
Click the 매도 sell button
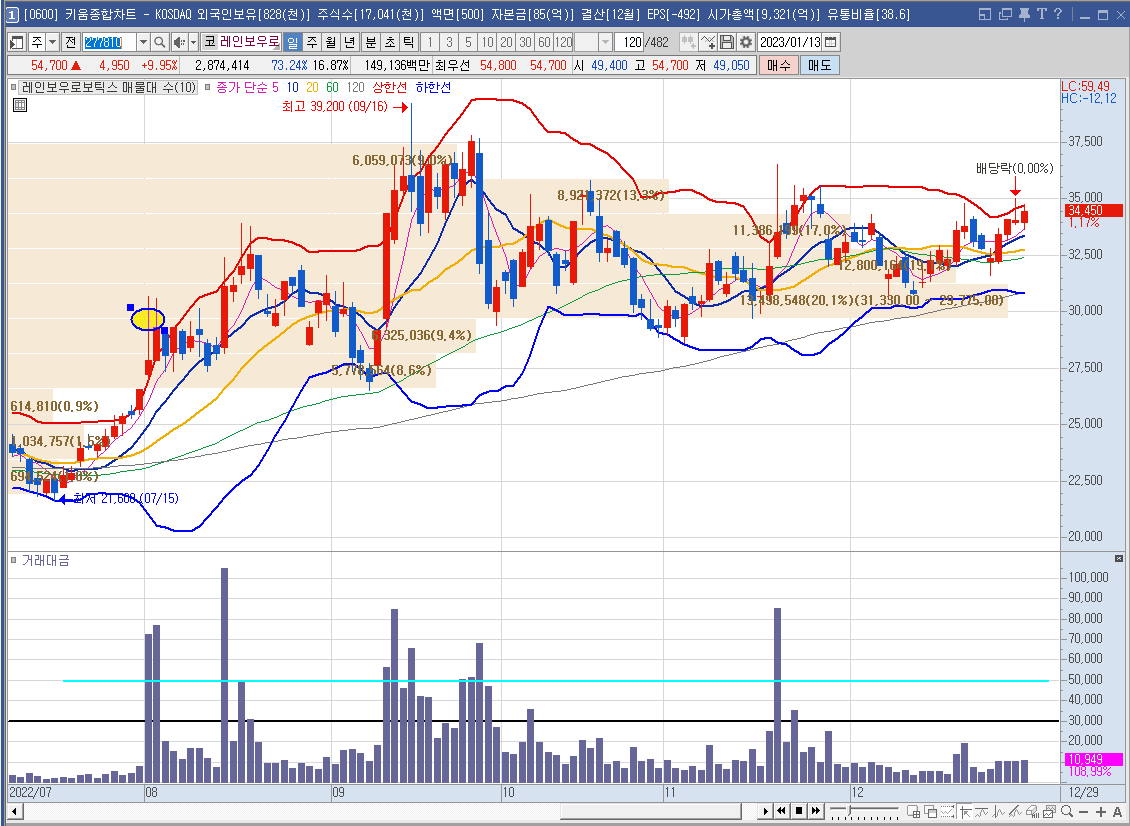click(819, 66)
